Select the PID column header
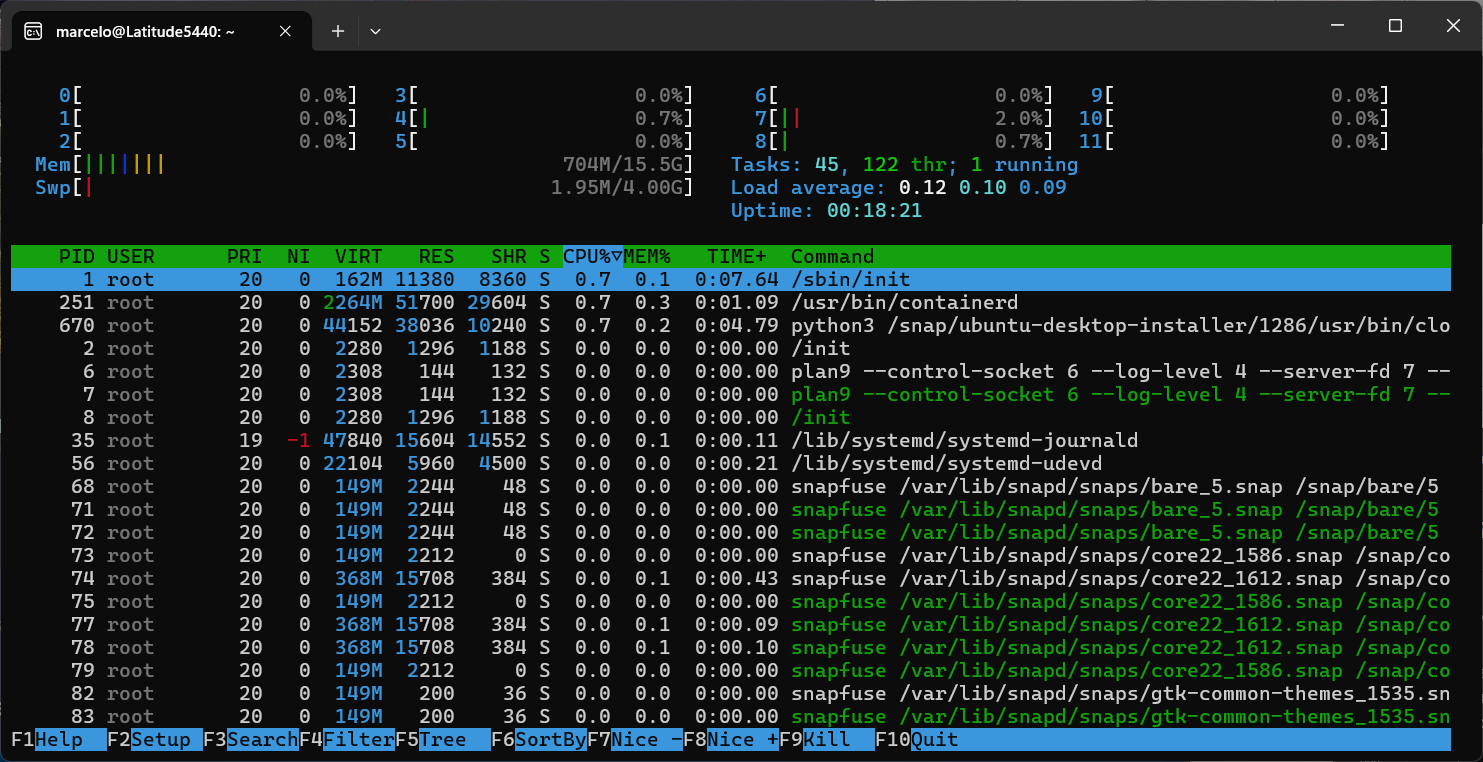The image size is (1483, 762). (x=77, y=256)
